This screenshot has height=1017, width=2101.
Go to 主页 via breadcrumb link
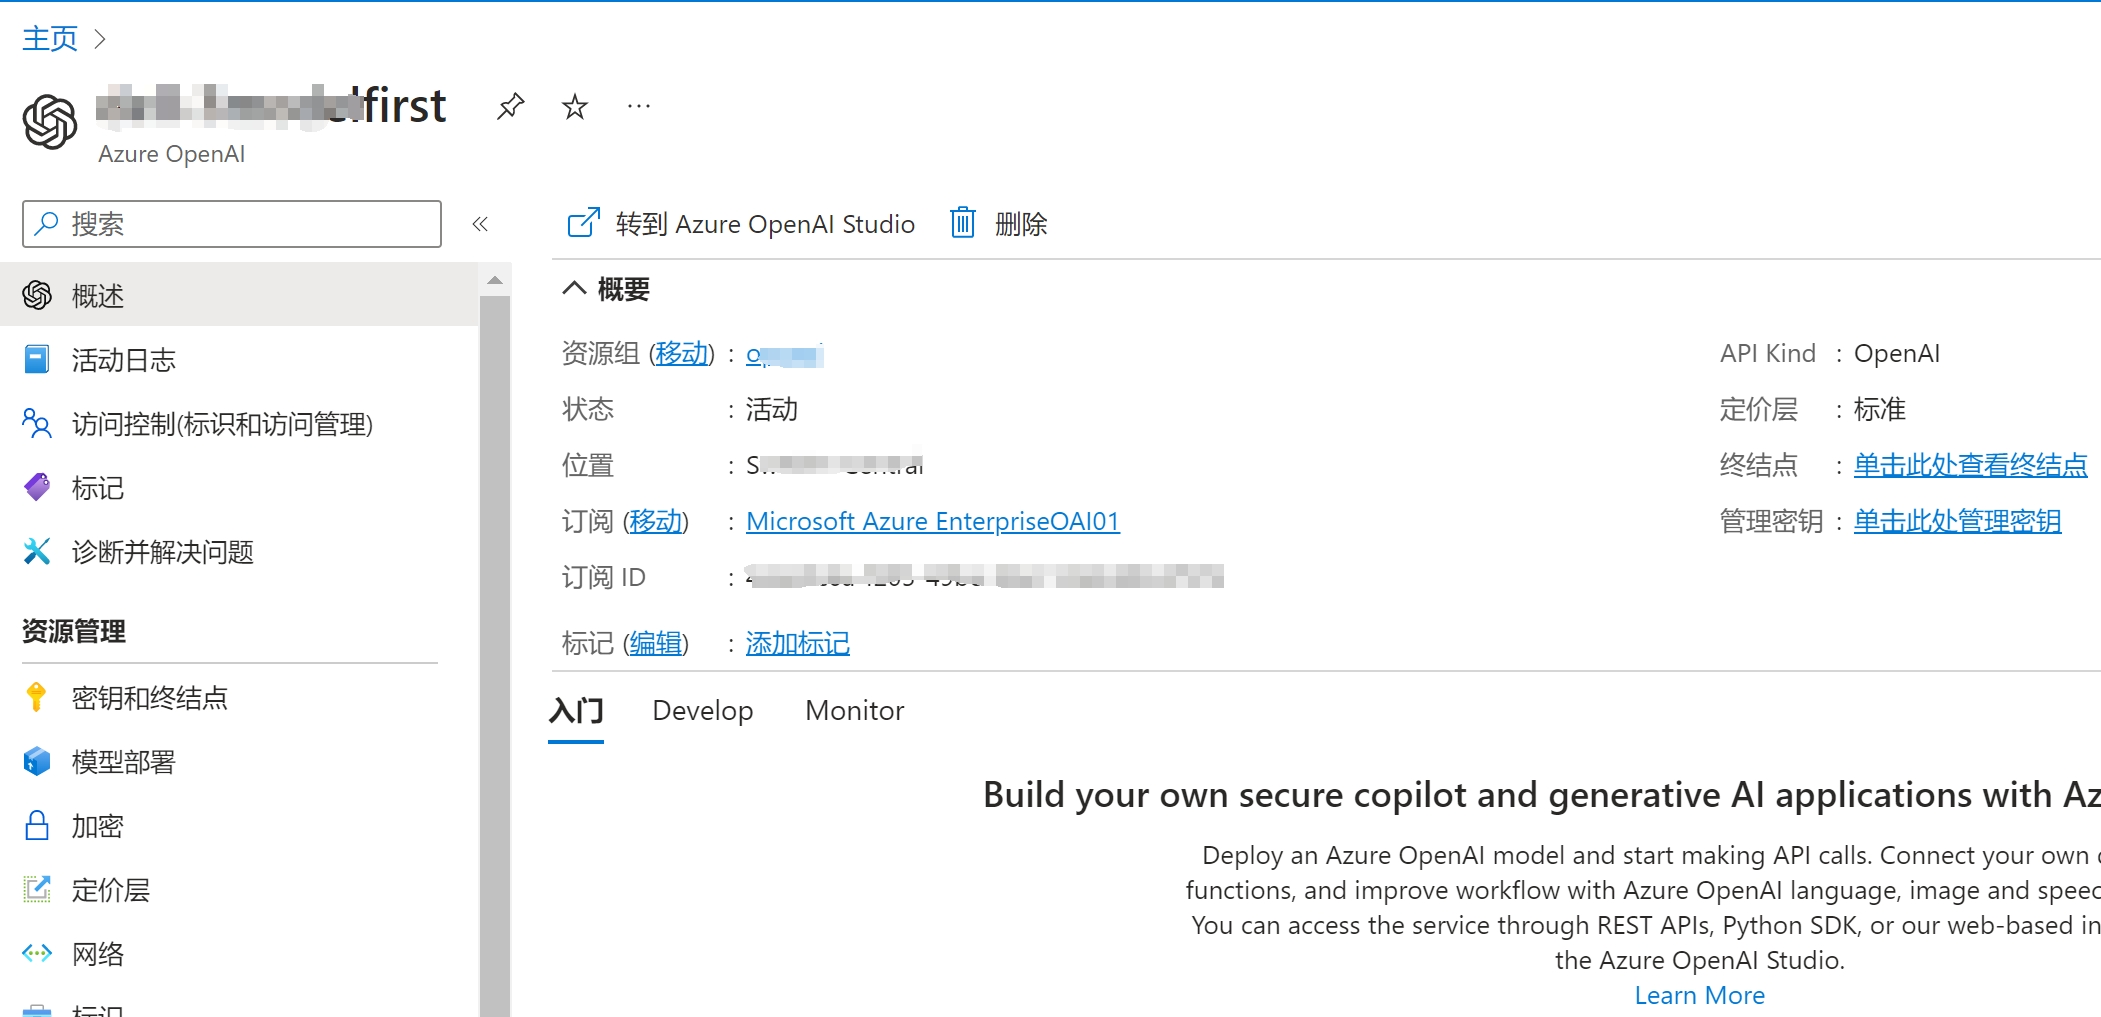50,39
